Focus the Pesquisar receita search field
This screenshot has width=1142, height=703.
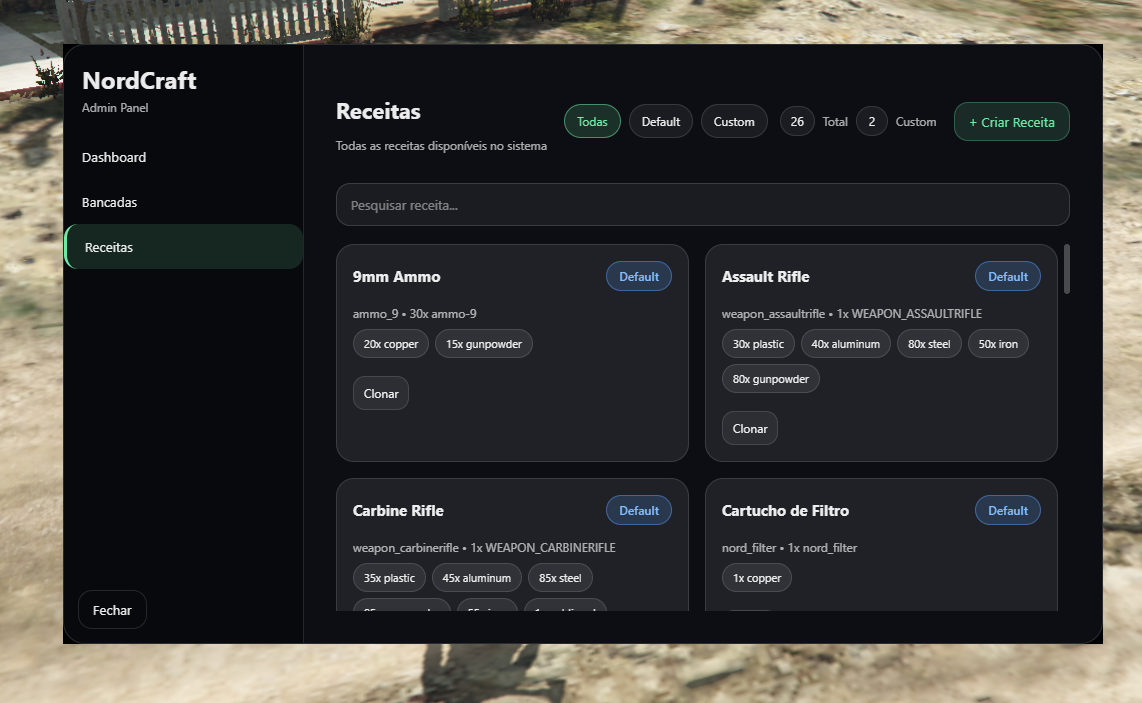tap(702, 205)
